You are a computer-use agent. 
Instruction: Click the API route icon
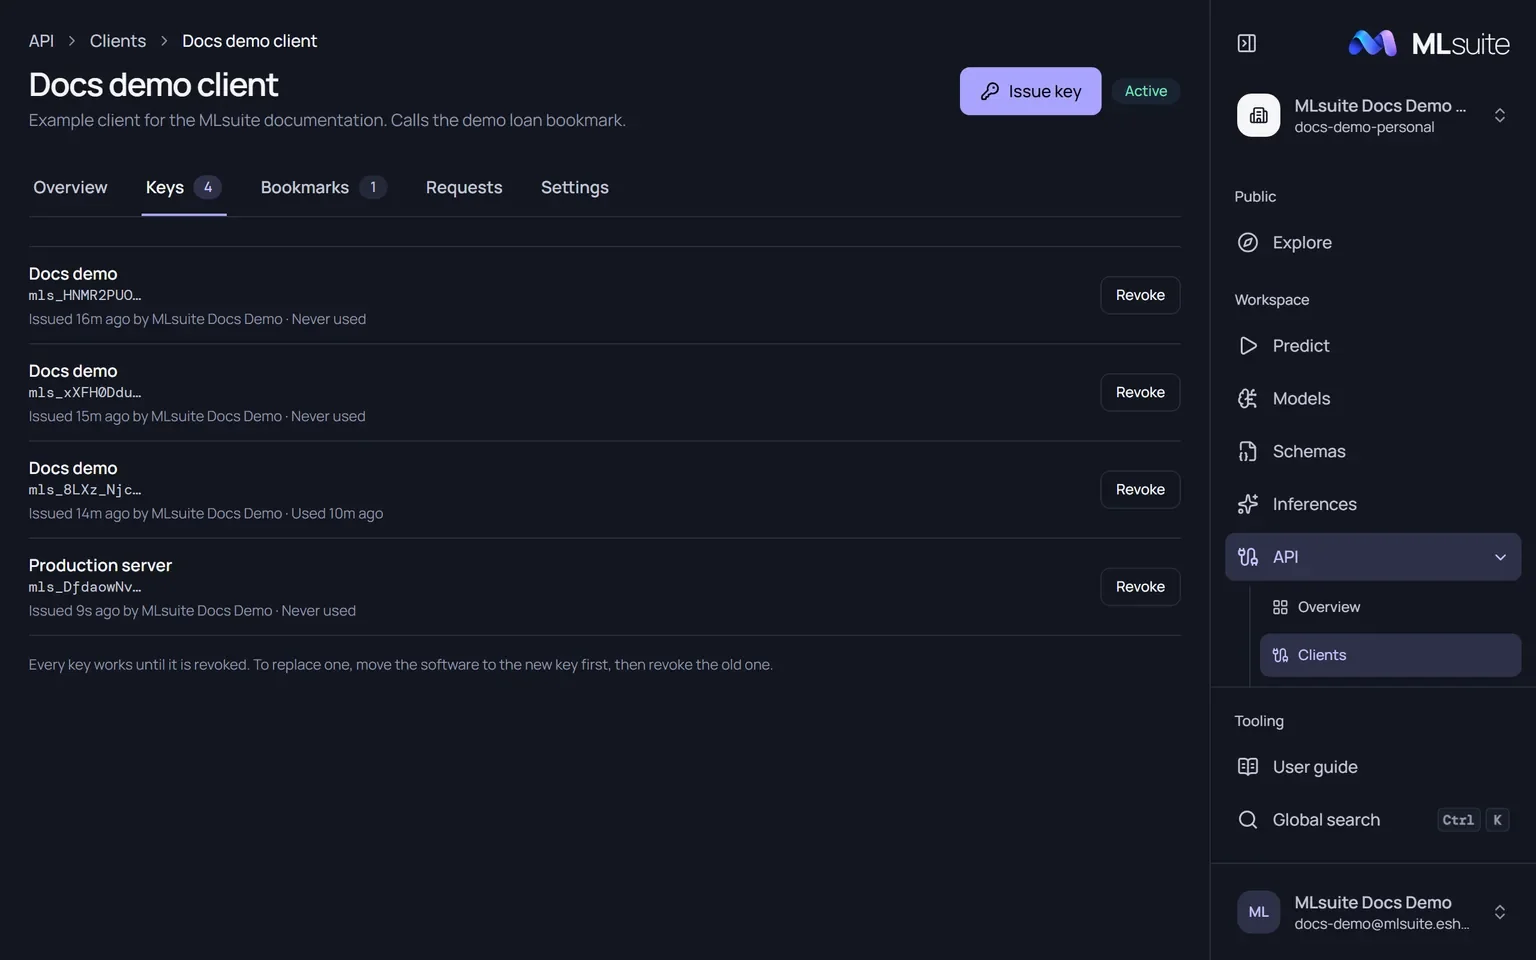[1248, 557]
